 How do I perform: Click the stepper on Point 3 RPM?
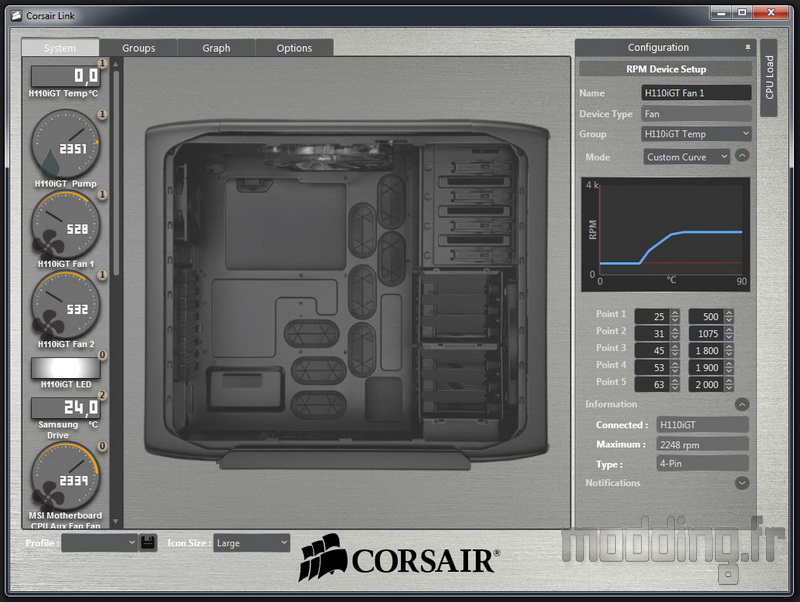coord(730,350)
